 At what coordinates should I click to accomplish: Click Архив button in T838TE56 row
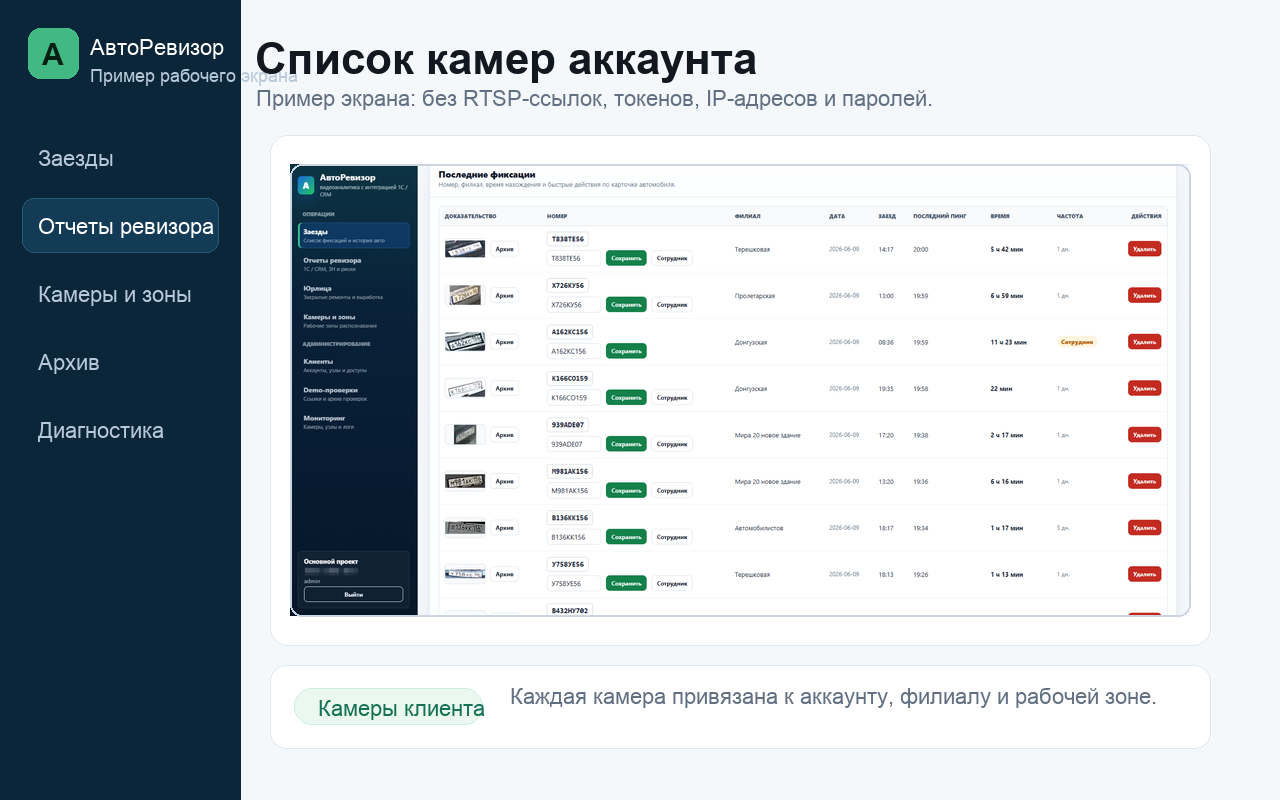pyautogui.click(x=505, y=249)
